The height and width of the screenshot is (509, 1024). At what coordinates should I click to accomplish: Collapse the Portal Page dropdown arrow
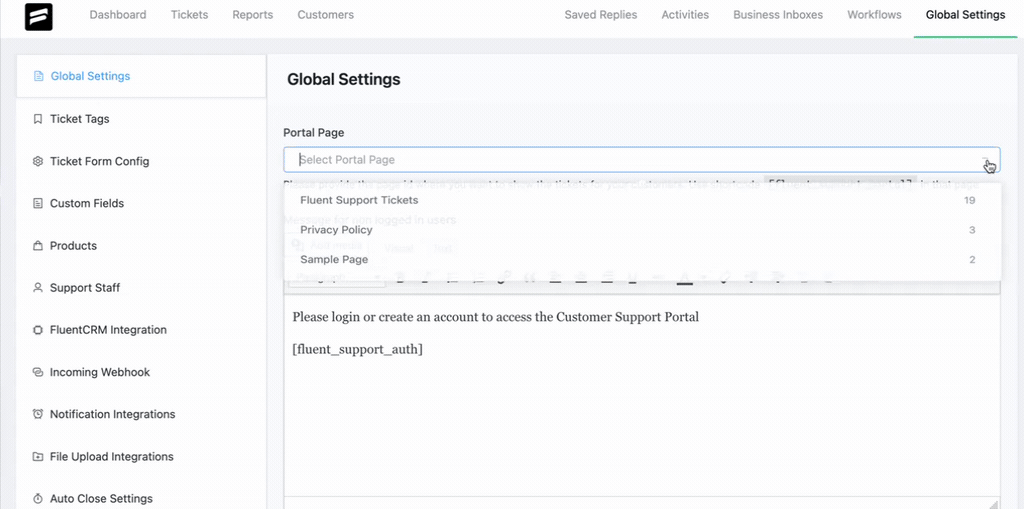[x=985, y=160]
